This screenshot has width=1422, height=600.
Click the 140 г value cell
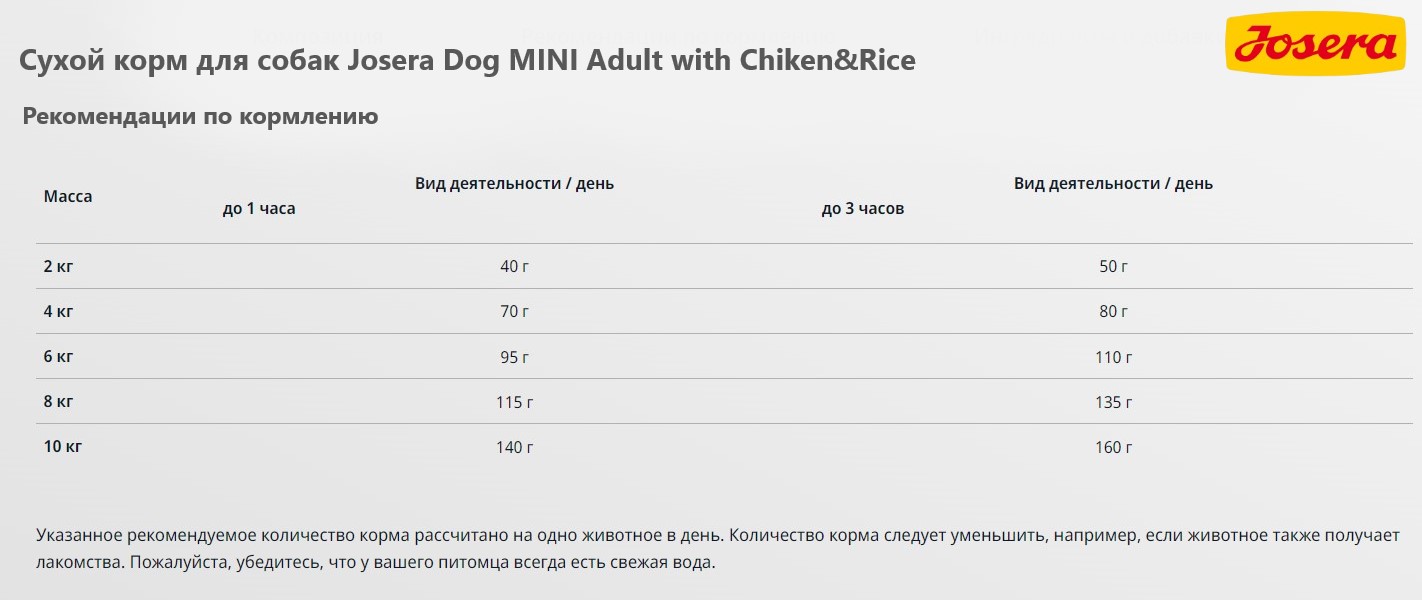pos(515,447)
